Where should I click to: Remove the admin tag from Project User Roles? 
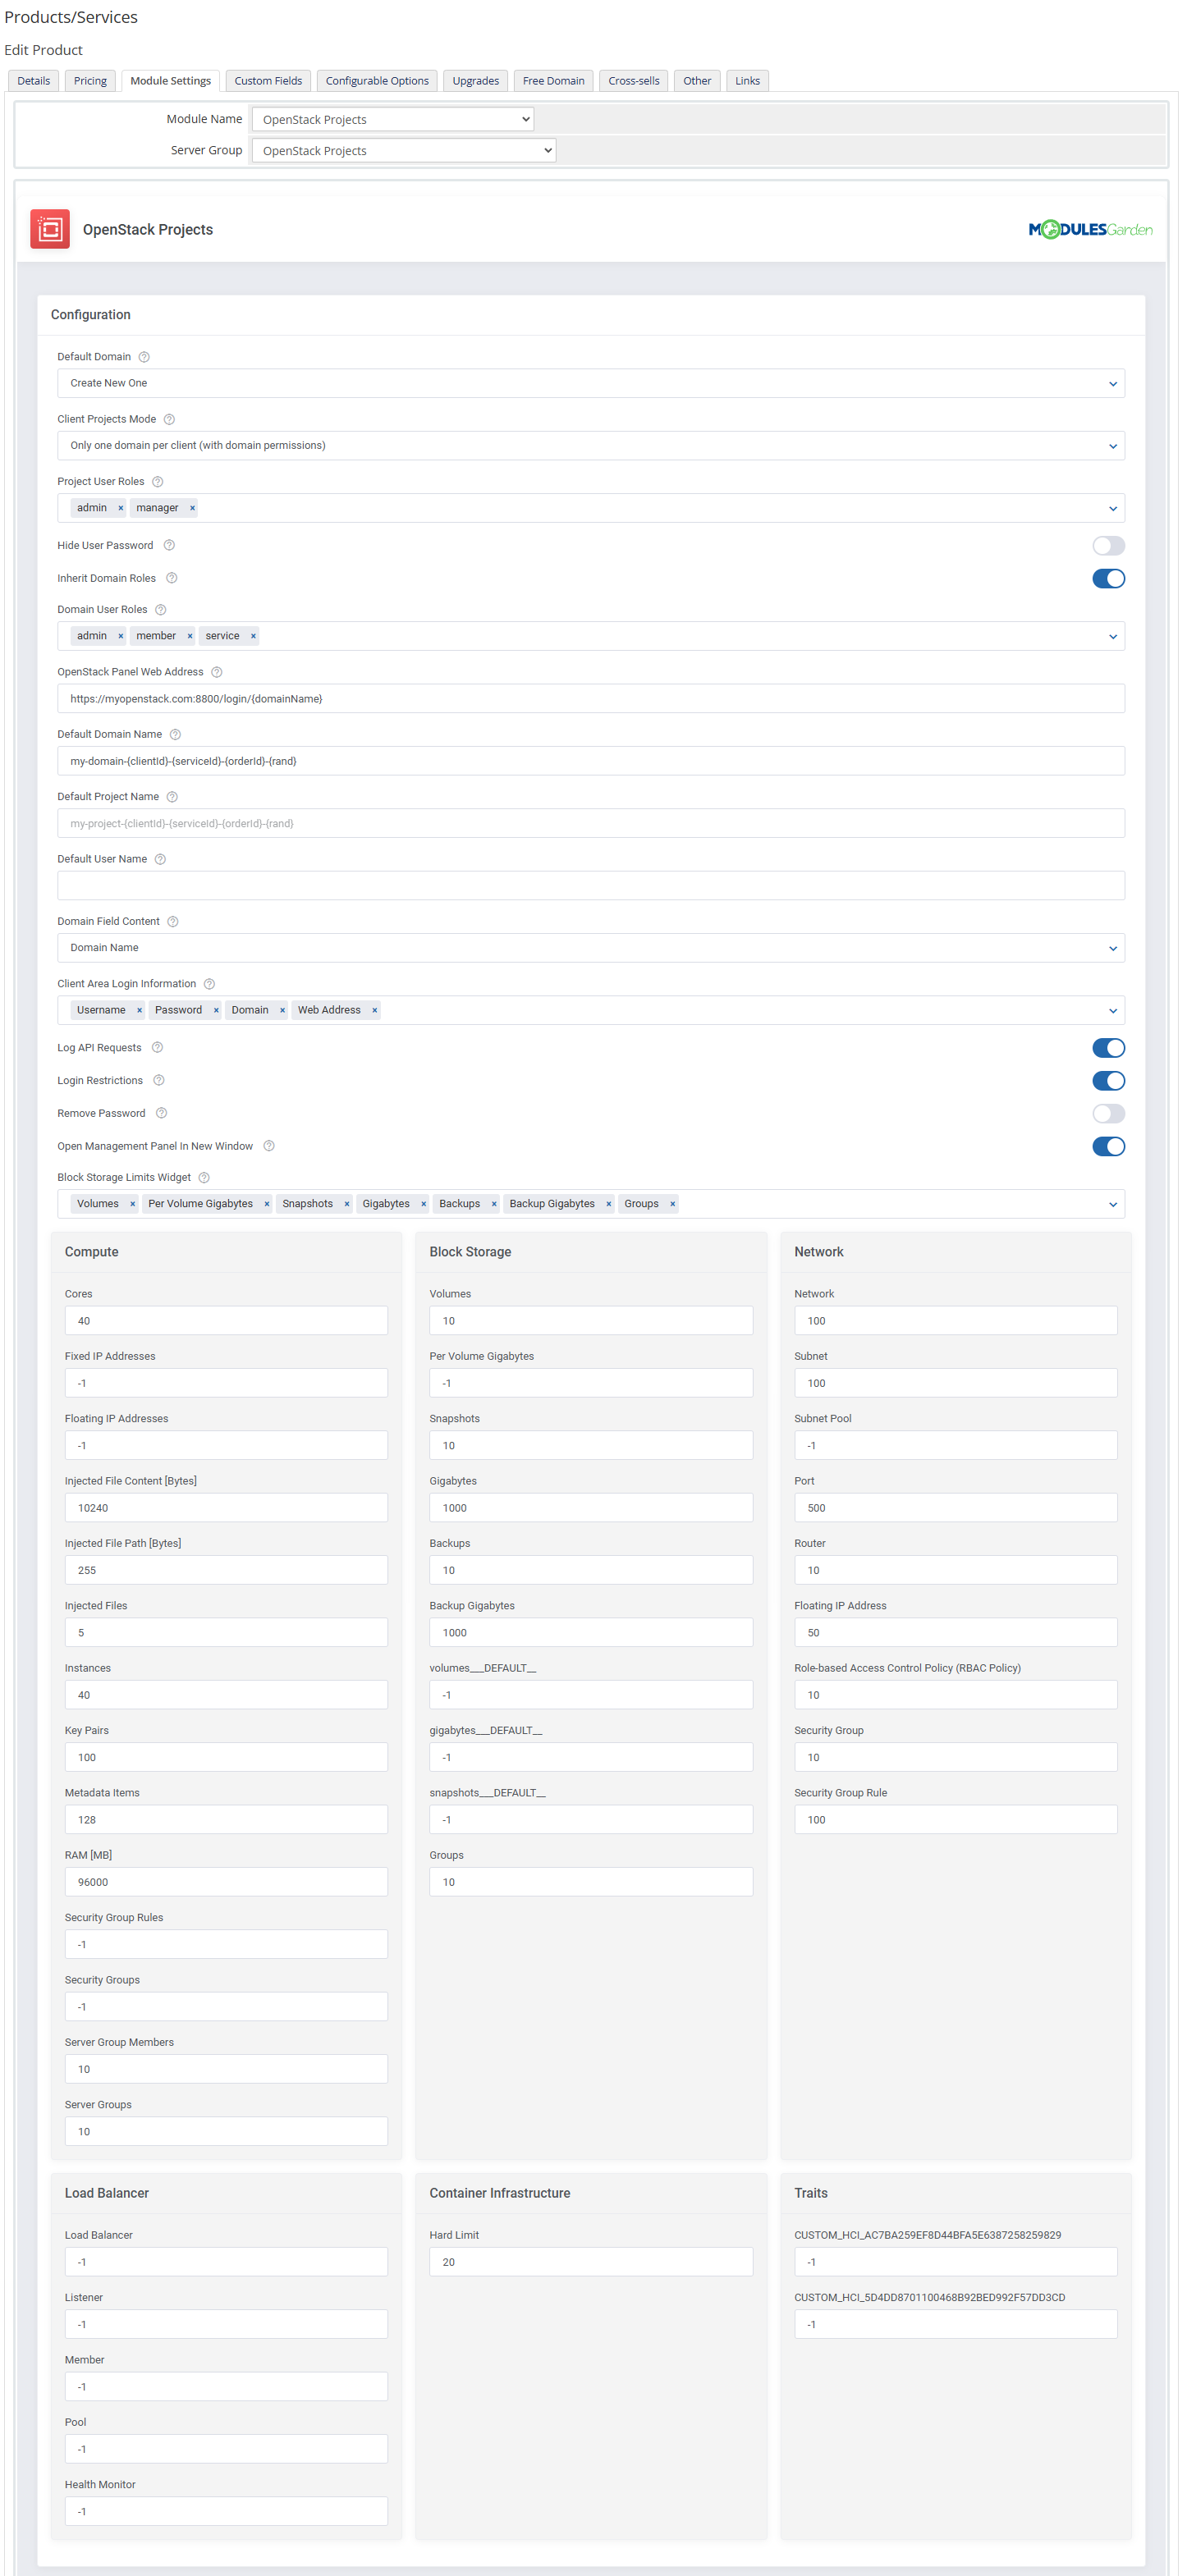pyautogui.click(x=120, y=508)
